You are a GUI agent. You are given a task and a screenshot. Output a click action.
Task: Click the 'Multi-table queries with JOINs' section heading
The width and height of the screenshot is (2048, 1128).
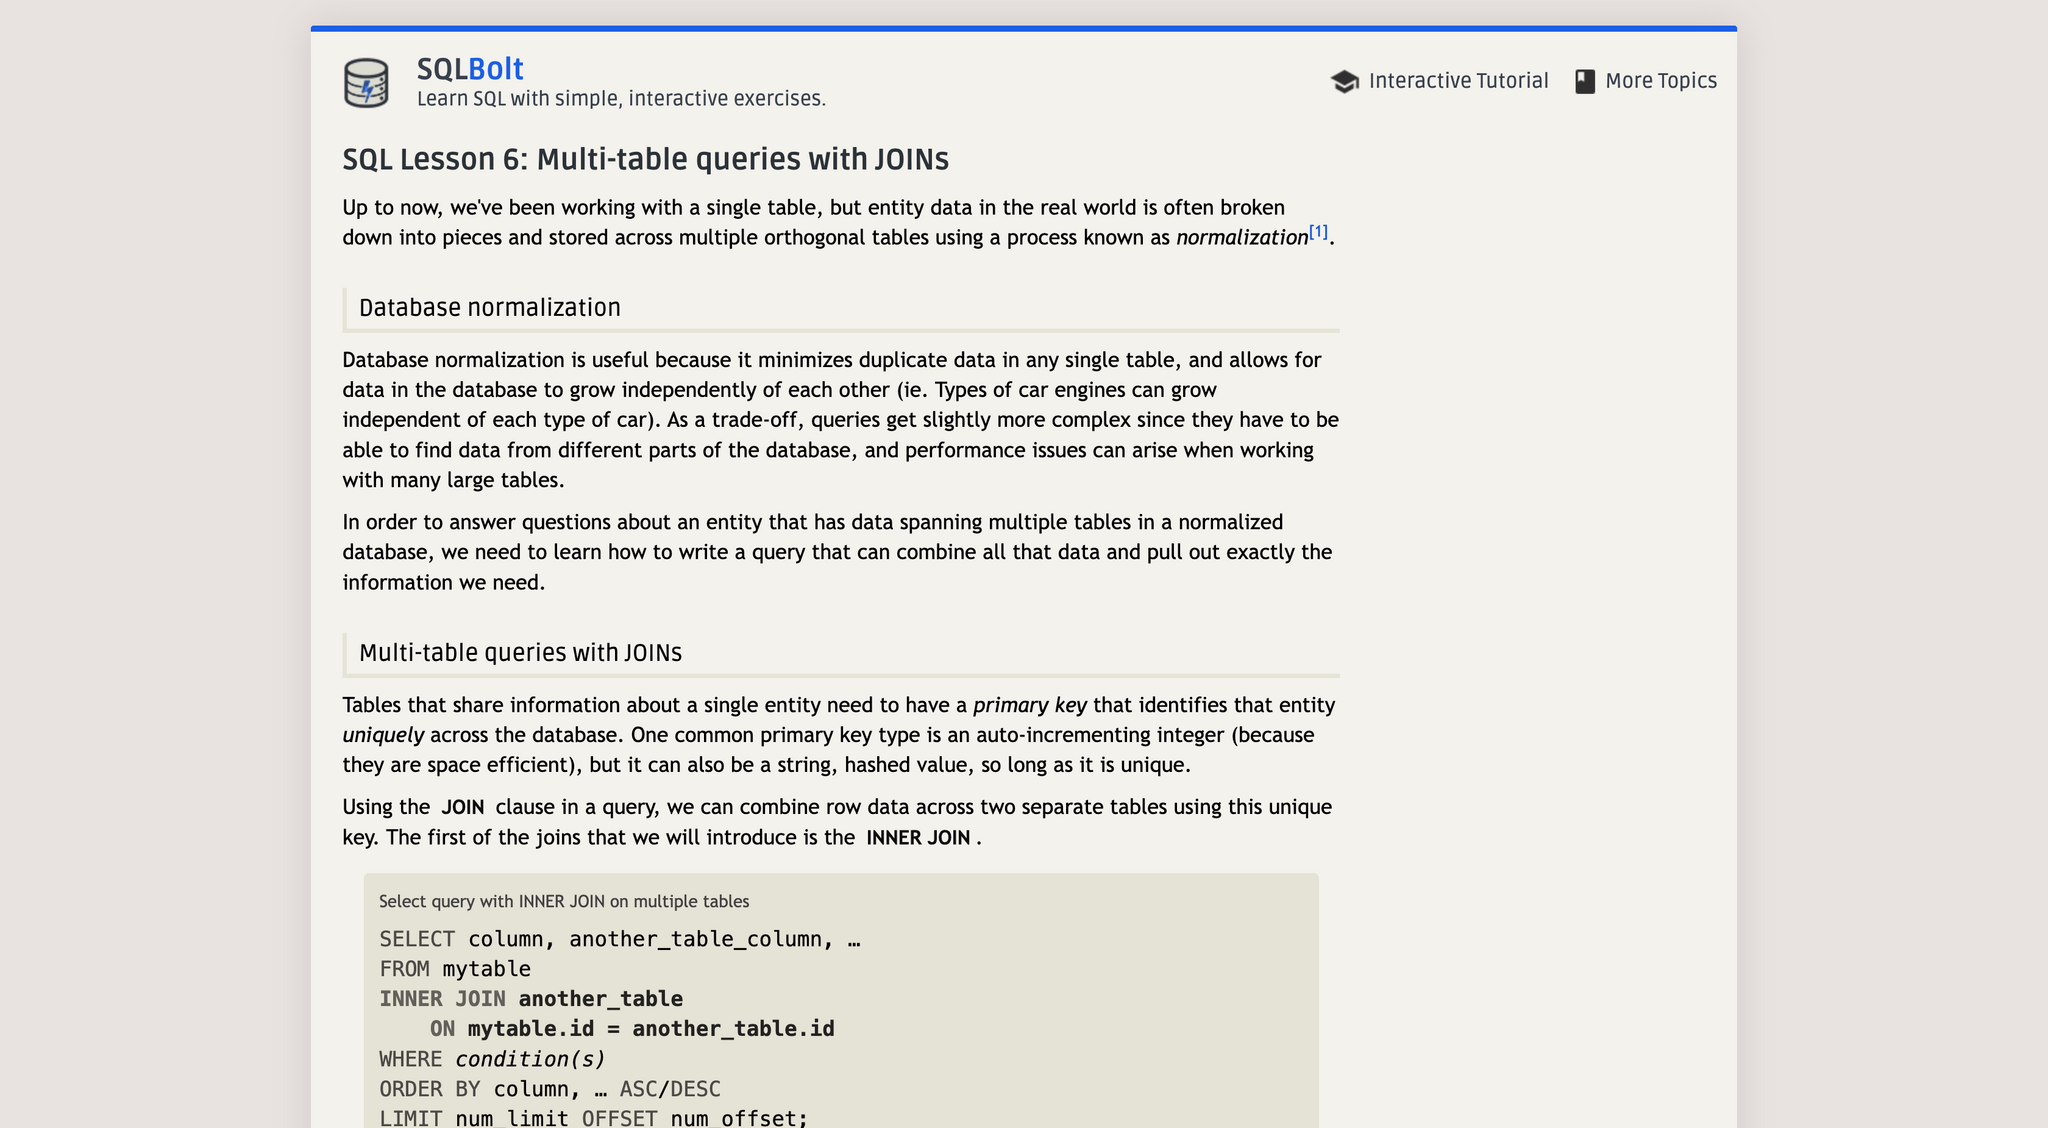click(520, 653)
